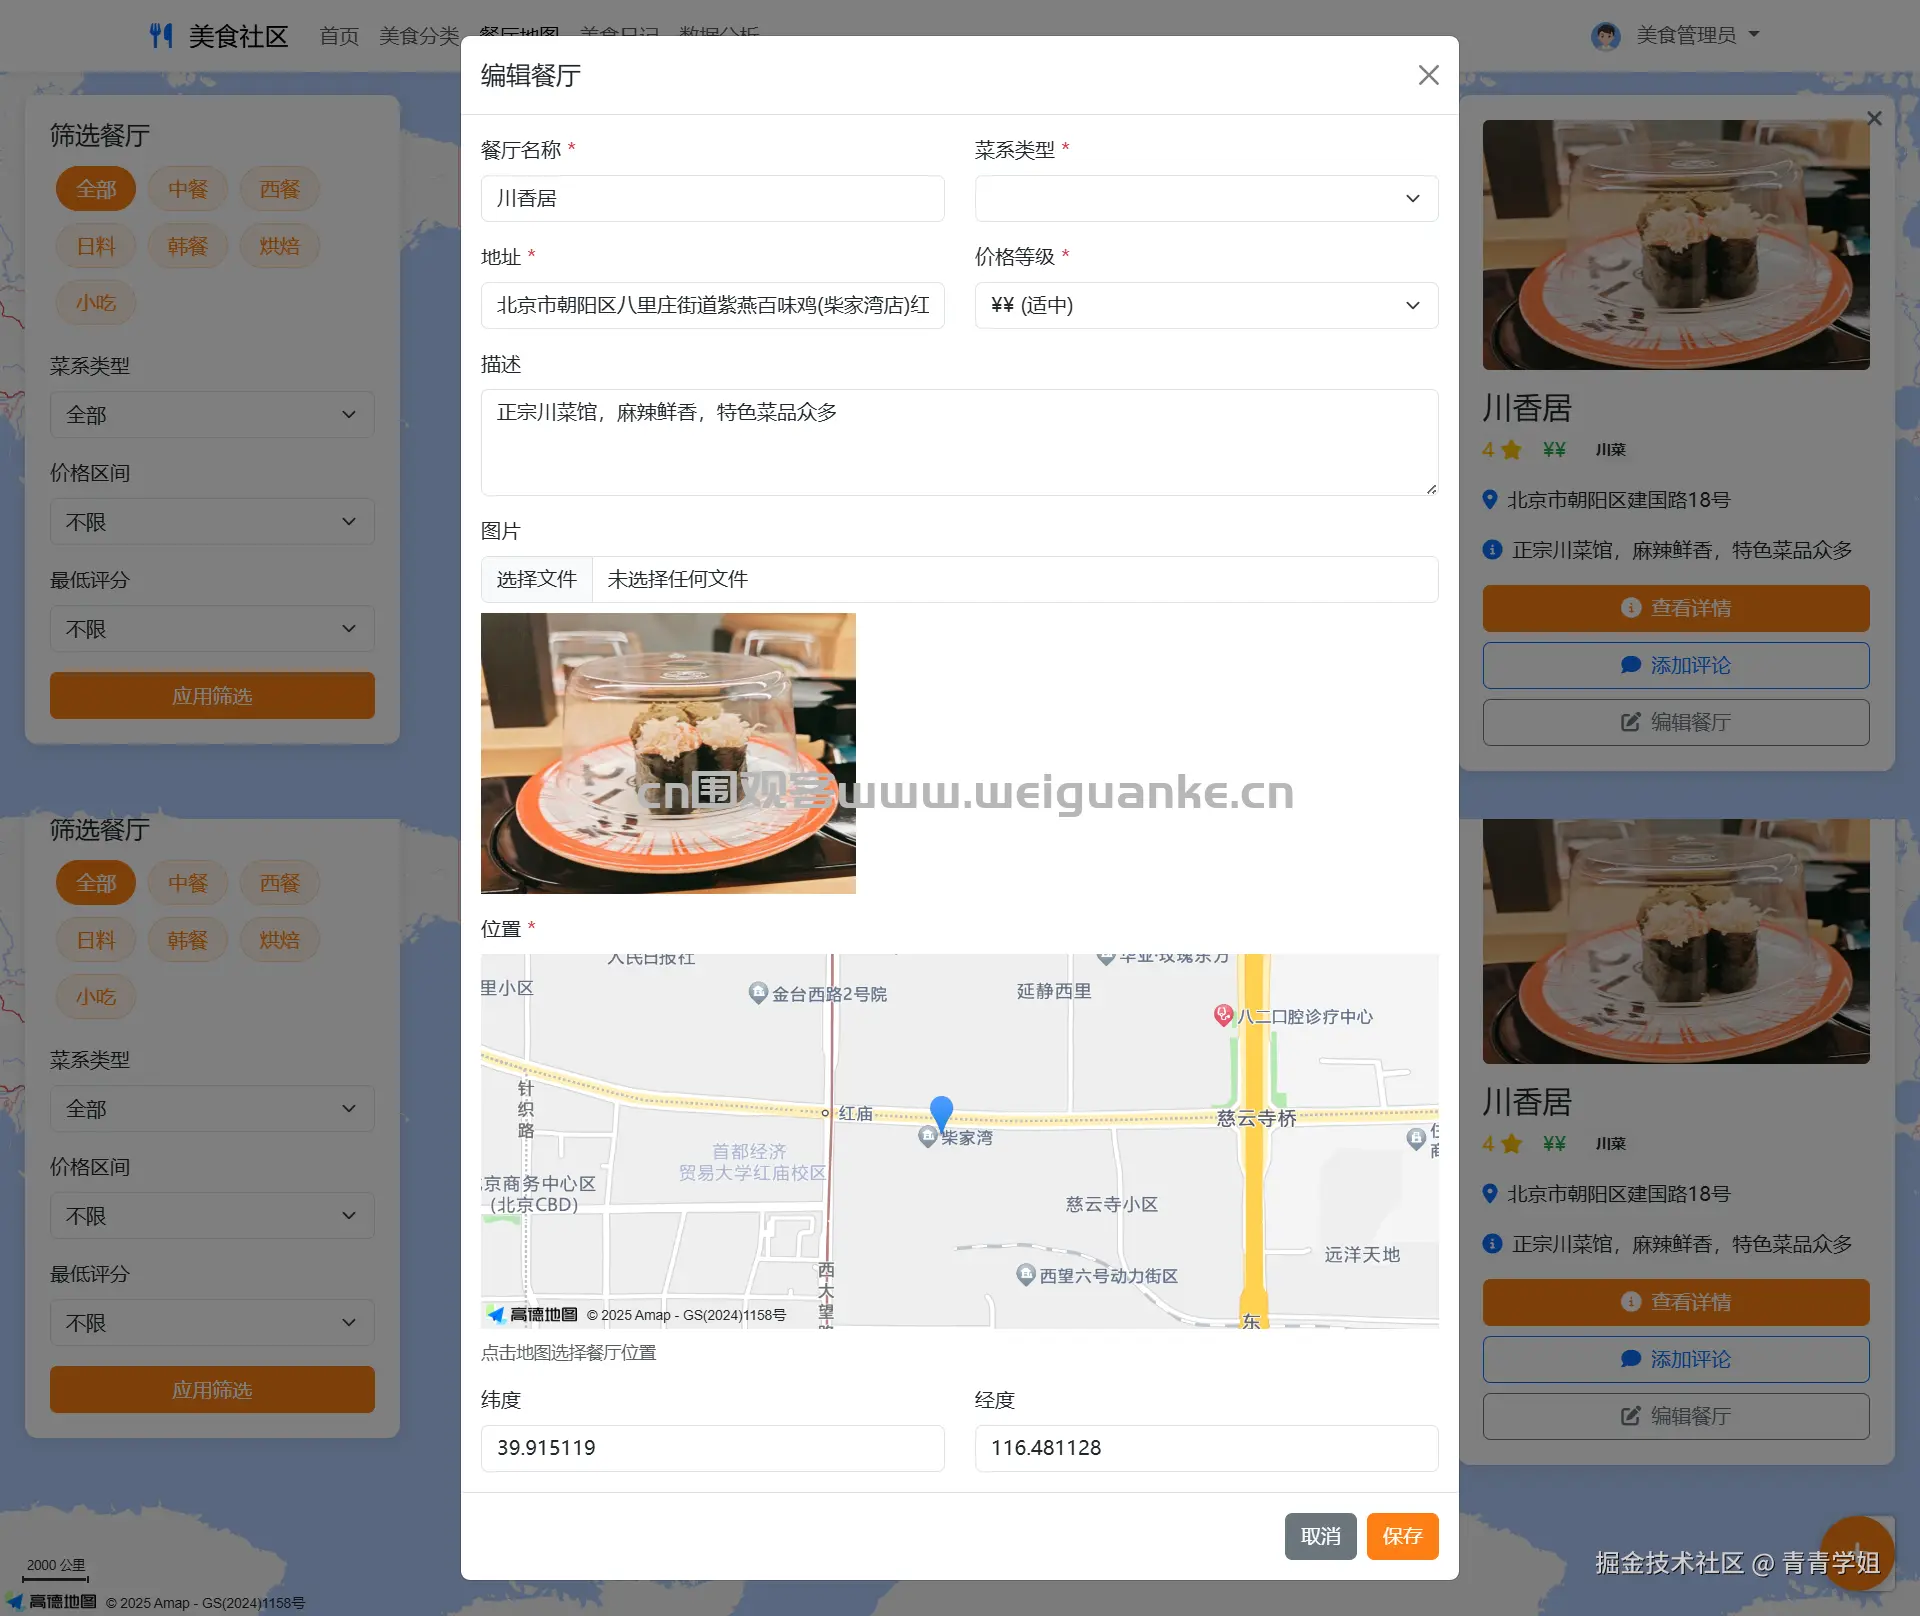Click the 纬度 input field
The height and width of the screenshot is (1616, 1920).
[x=712, y=1447]
